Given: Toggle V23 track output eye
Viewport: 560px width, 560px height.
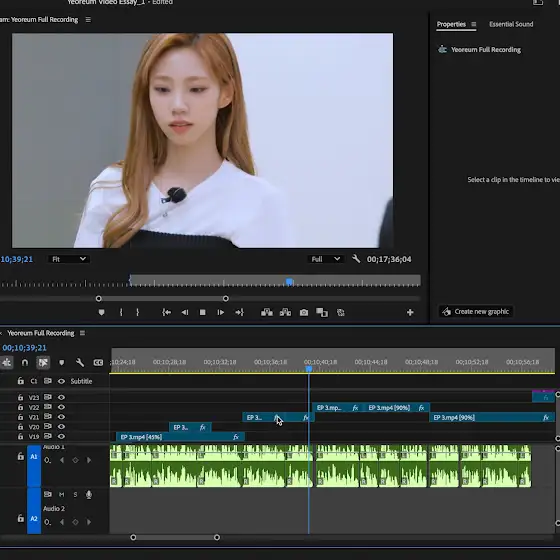Looking at the screenshot, I should 61,397.
